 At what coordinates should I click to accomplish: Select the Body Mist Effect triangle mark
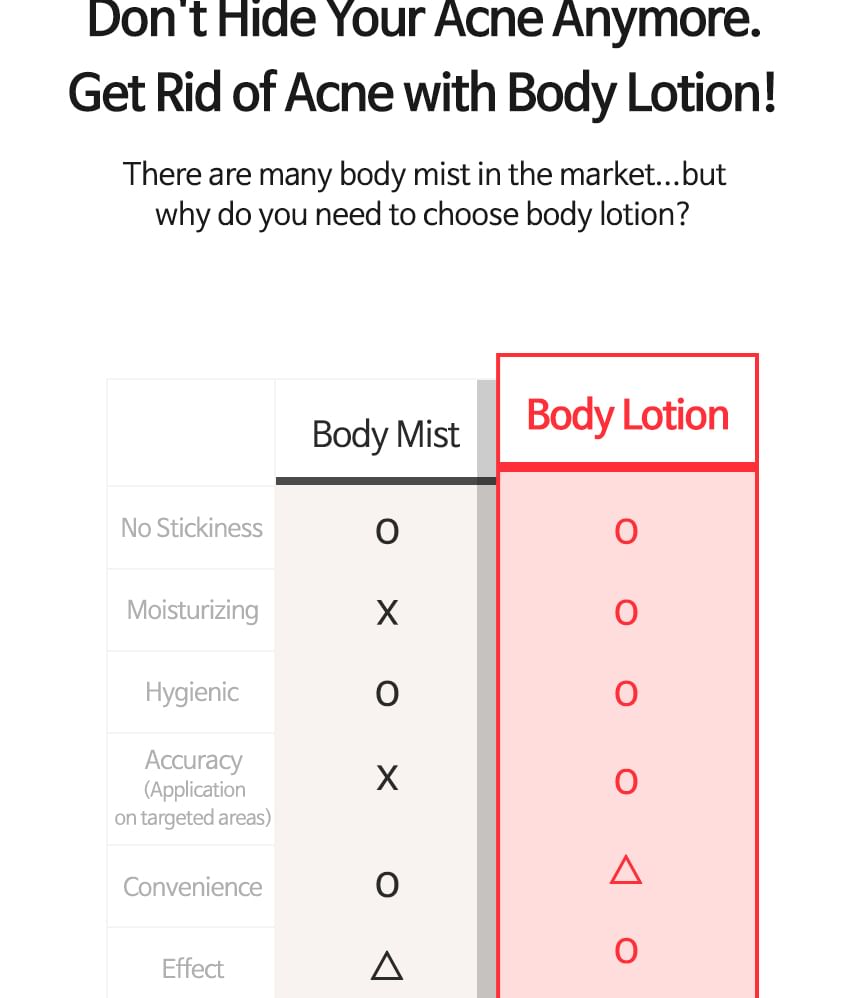tap(387, 965)
